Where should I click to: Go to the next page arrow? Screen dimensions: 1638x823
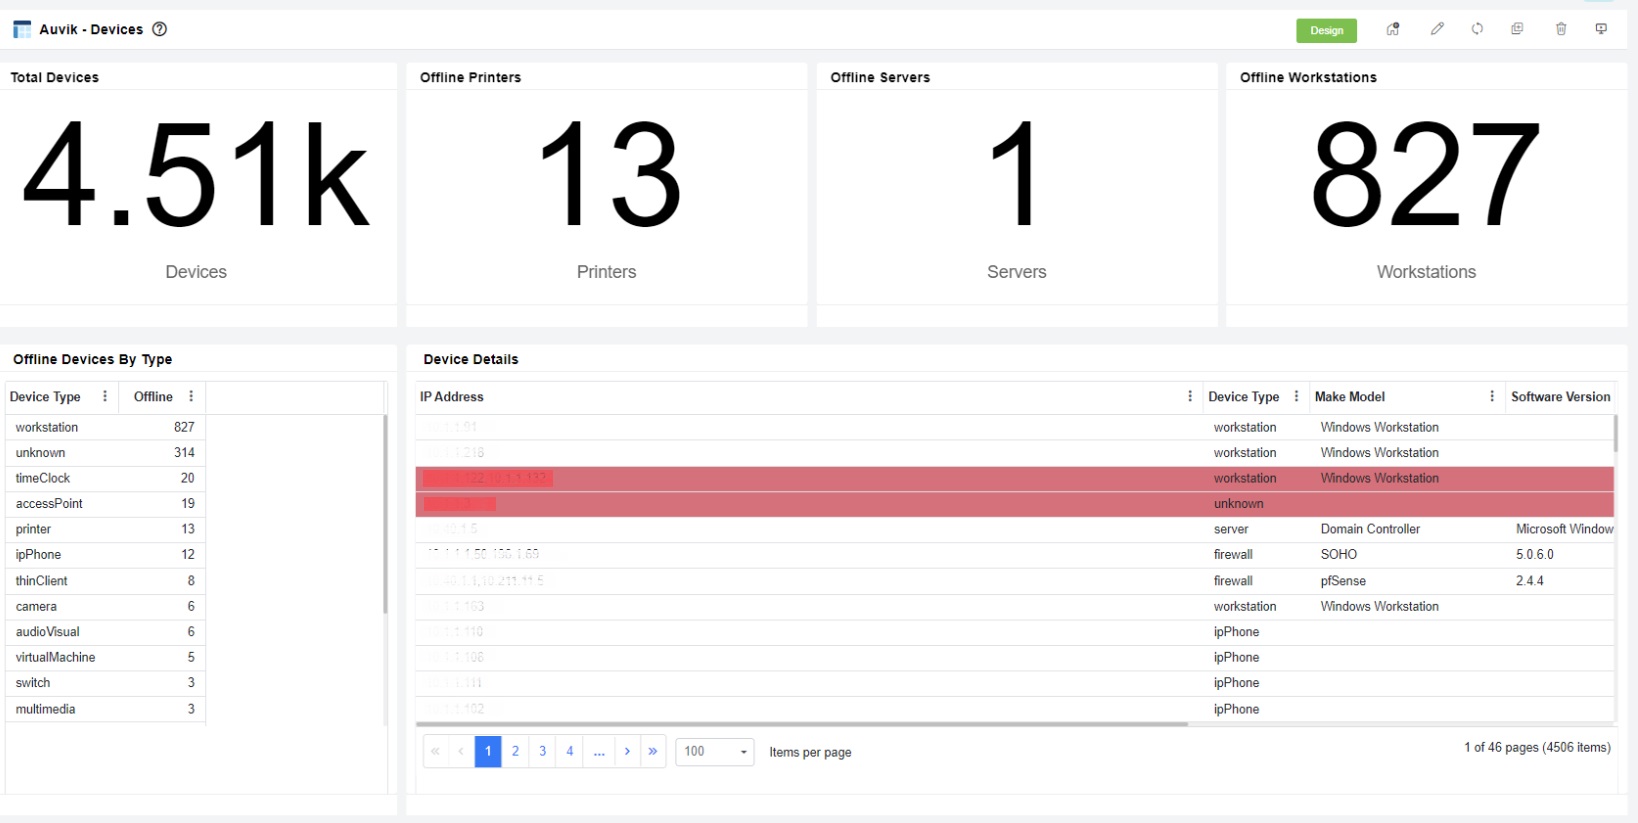click(x=627, y=752)
